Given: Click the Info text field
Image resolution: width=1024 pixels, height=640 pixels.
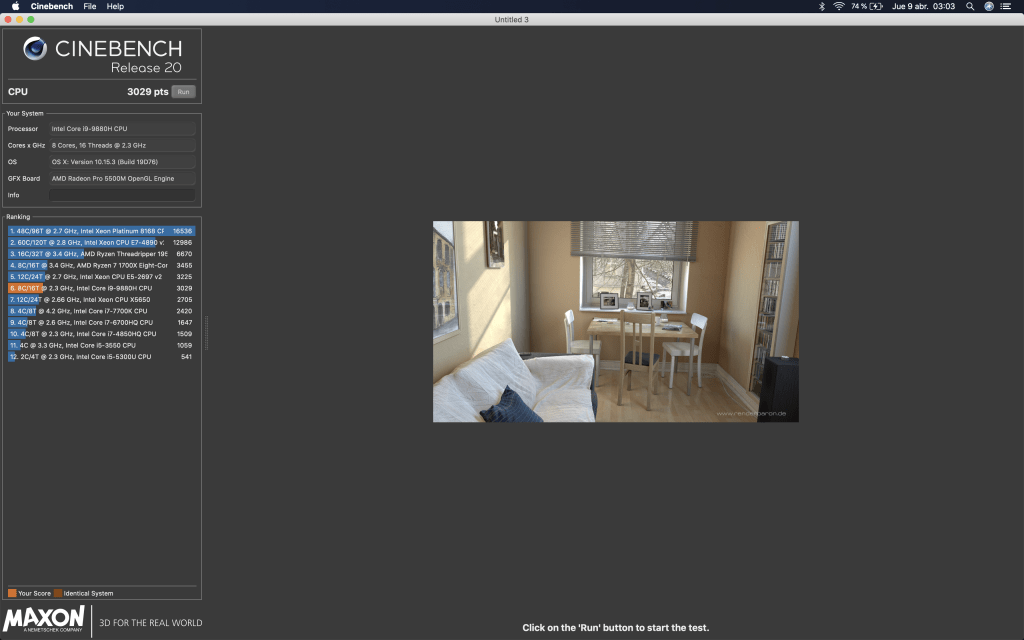Looking at the screenshot, I should coord(122,195).
